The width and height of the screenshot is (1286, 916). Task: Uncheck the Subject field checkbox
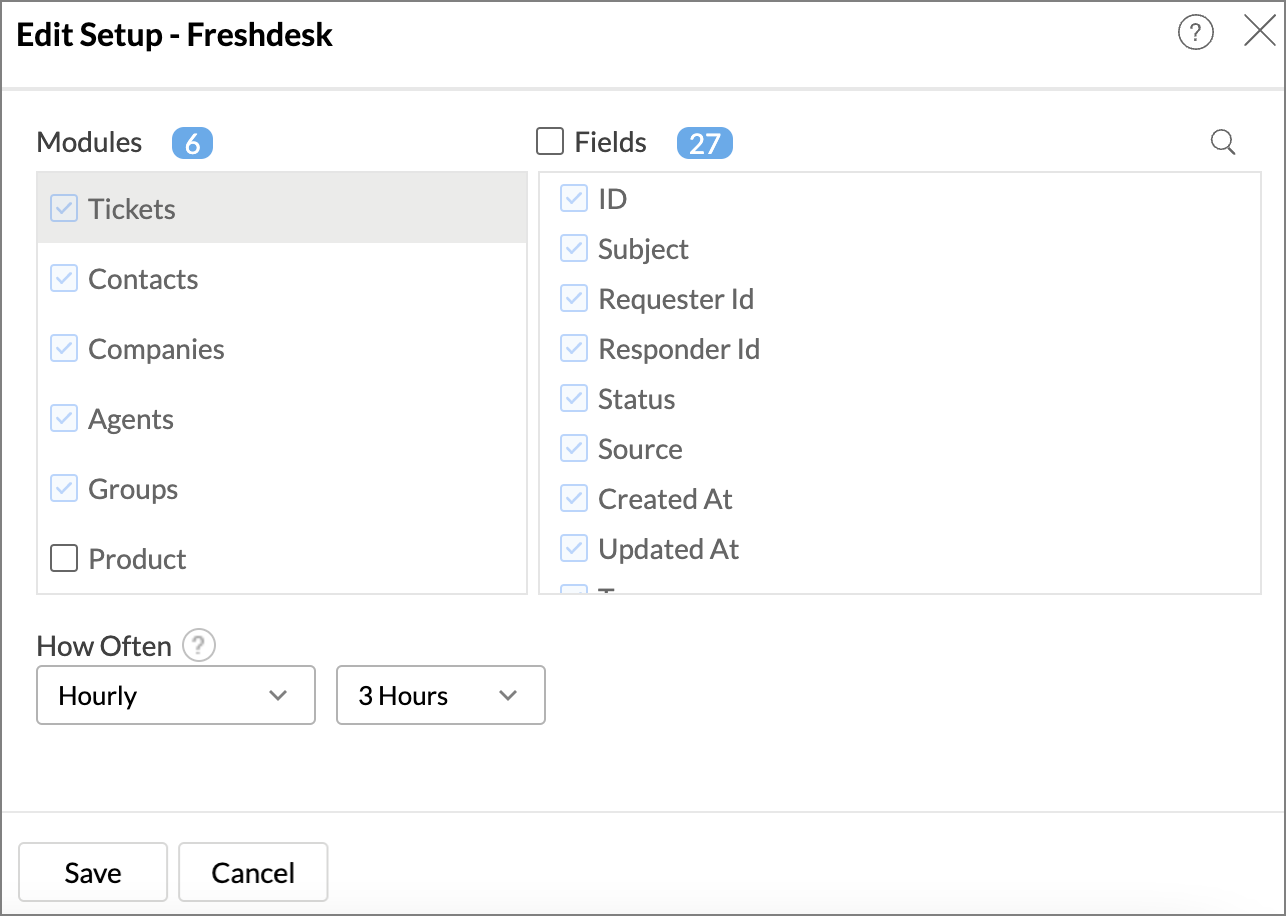(574, 248)
